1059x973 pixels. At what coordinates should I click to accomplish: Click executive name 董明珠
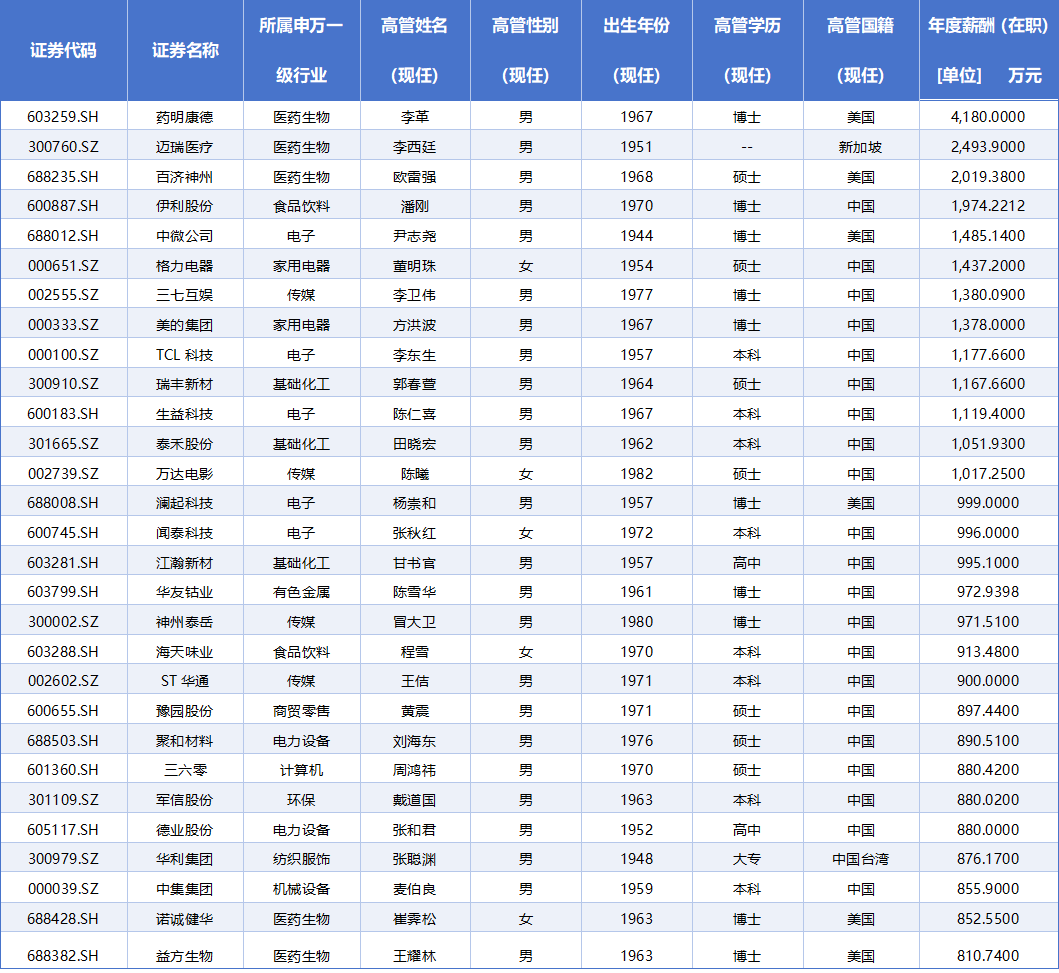pyautogui.click(x=414, y=266)
